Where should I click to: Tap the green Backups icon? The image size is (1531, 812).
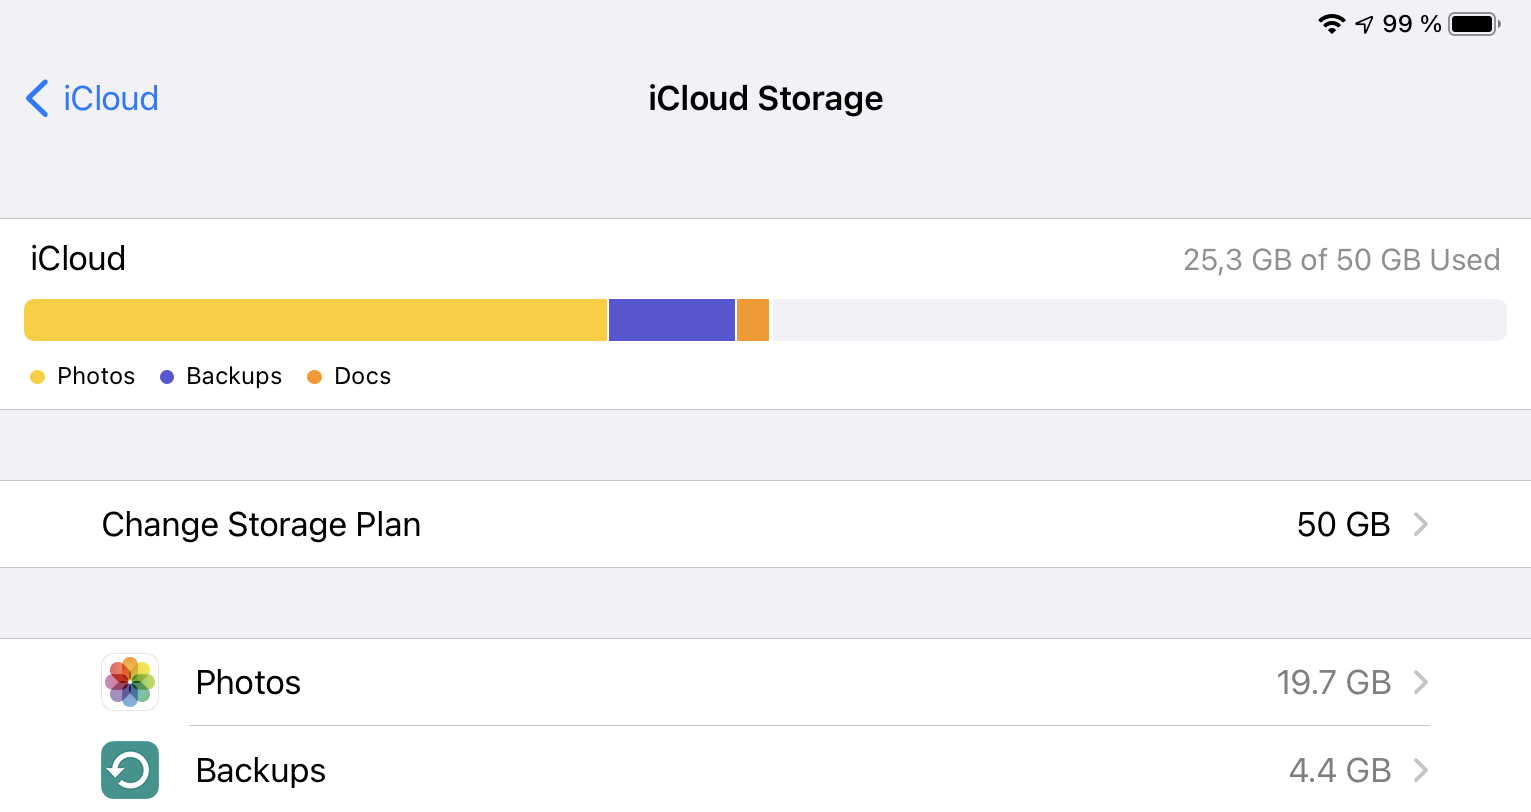[x=130, y=770]
